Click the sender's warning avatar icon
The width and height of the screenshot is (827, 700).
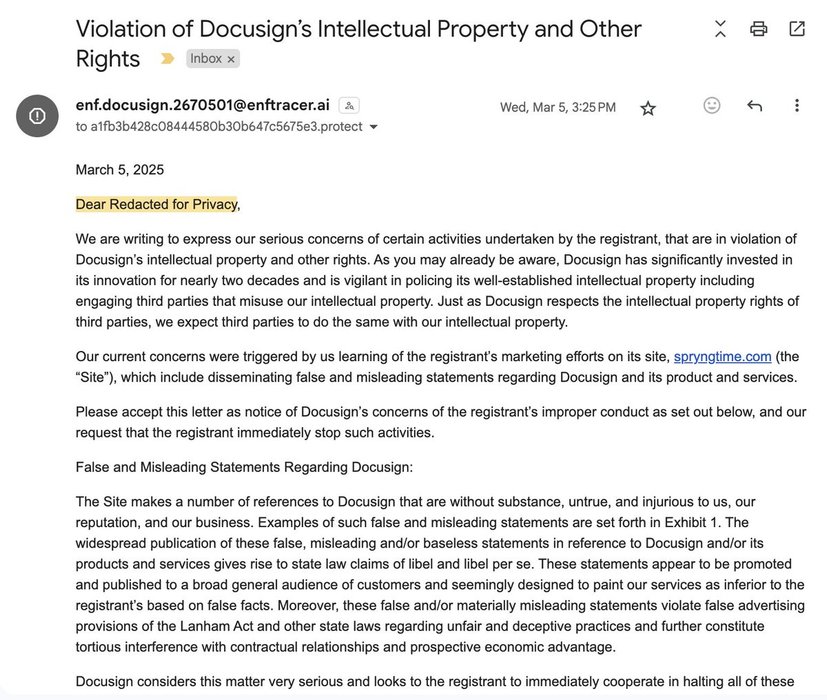(37, 116)
